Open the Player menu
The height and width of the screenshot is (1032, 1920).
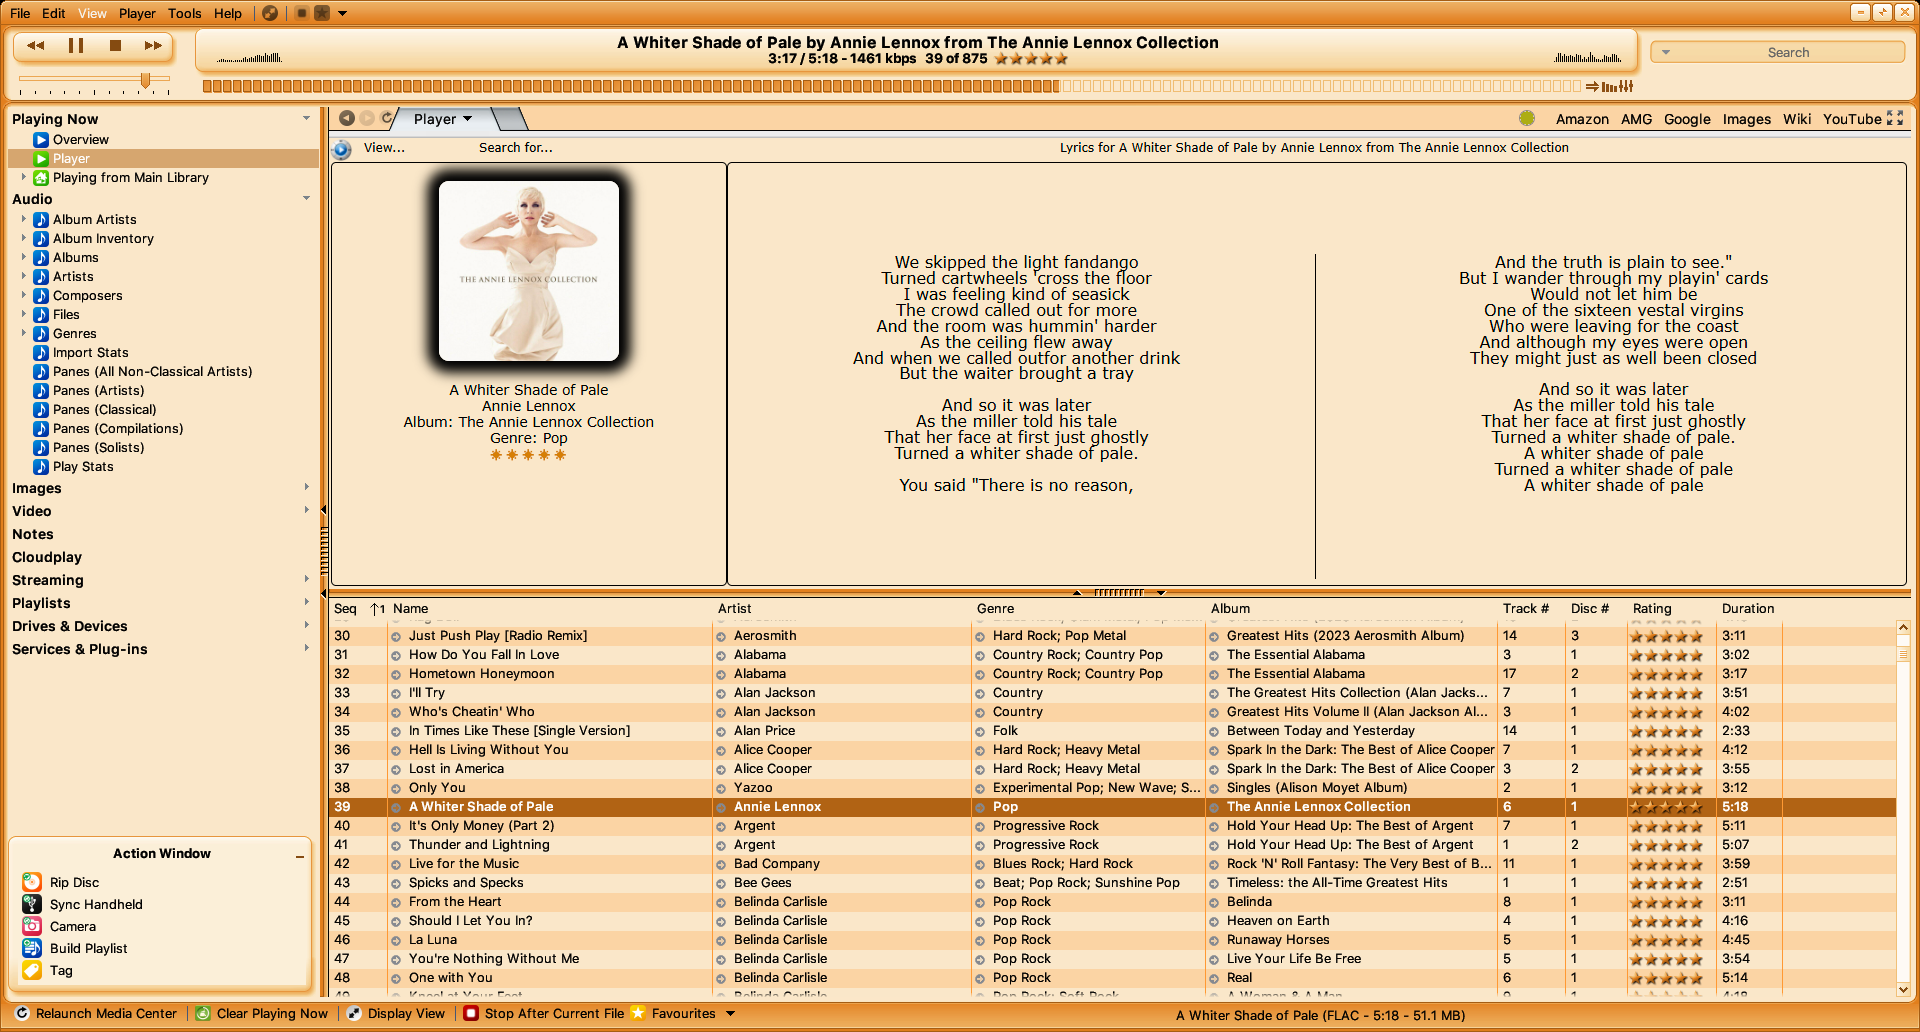(x=137, y=13)
